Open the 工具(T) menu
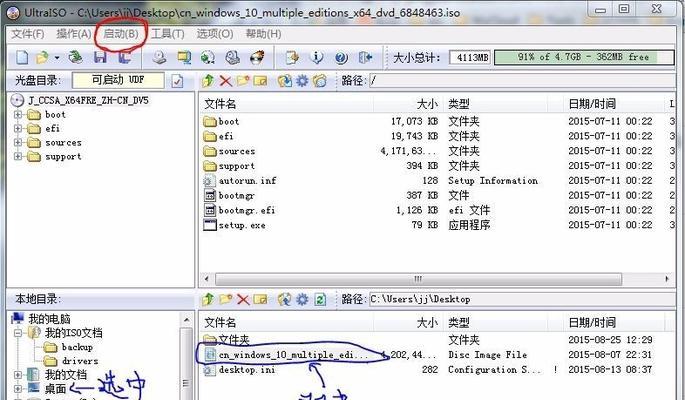The height and width of the screenshot is (400, 685). 168,34
